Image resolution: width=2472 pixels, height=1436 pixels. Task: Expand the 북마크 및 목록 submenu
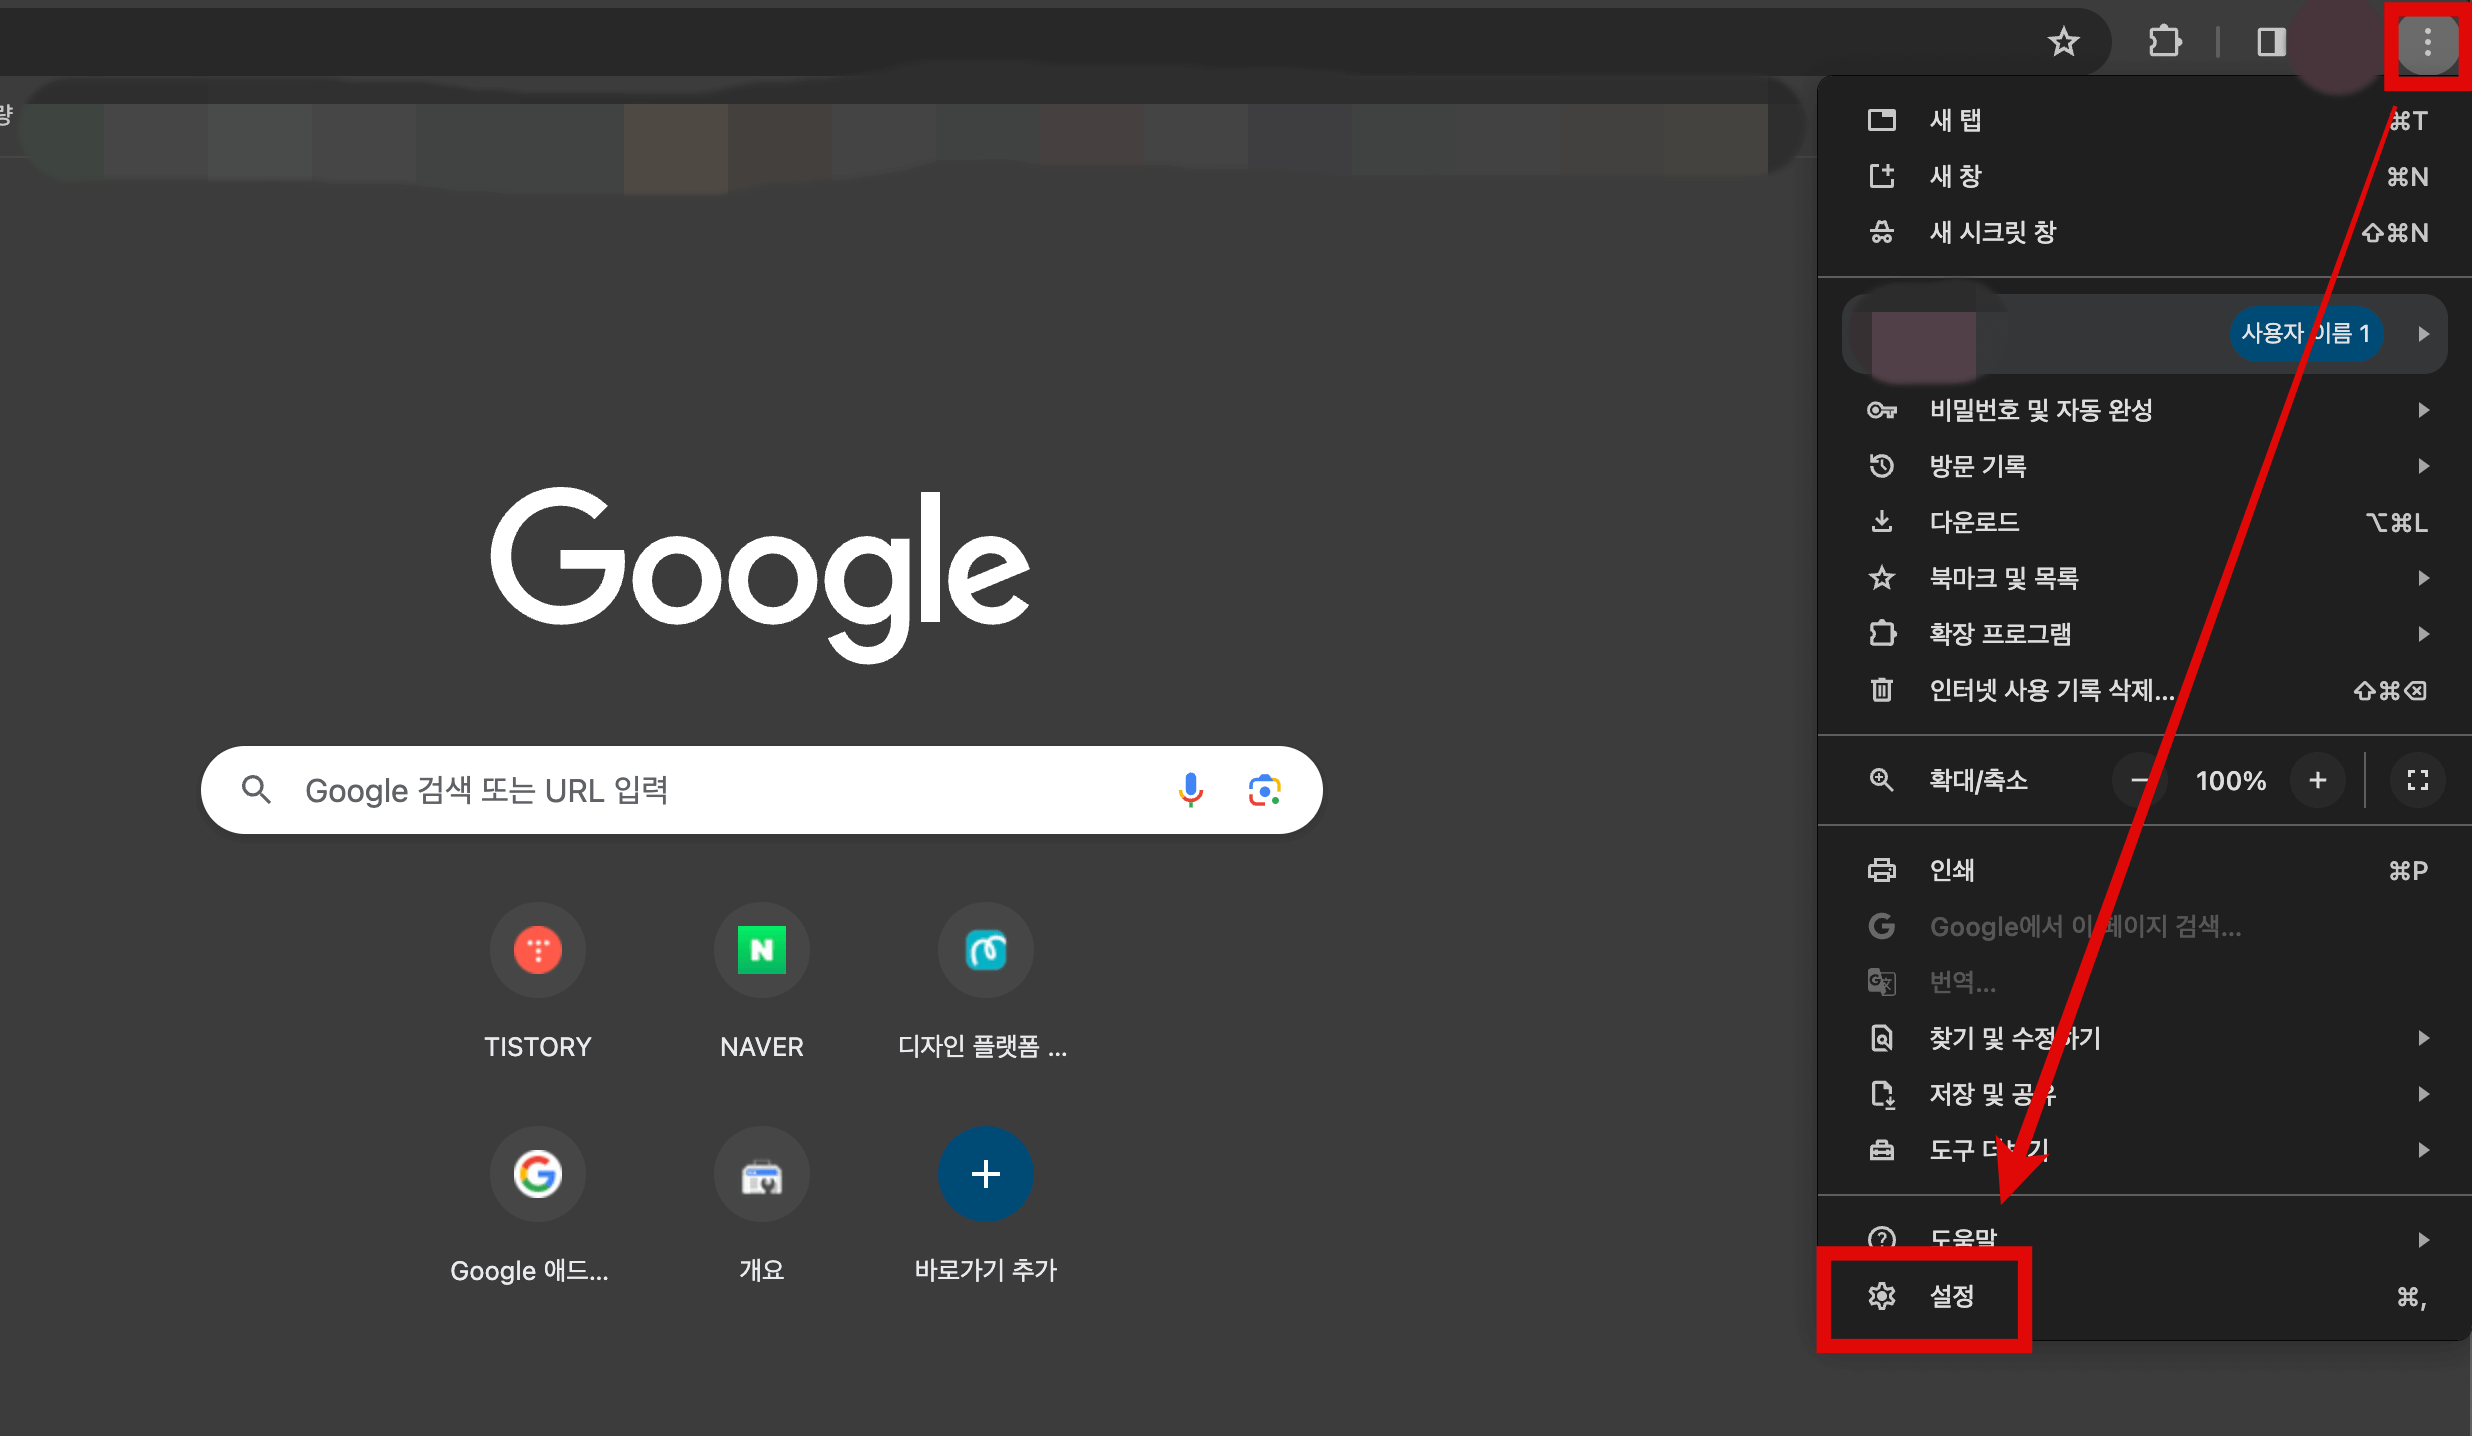pos(2004,578)
